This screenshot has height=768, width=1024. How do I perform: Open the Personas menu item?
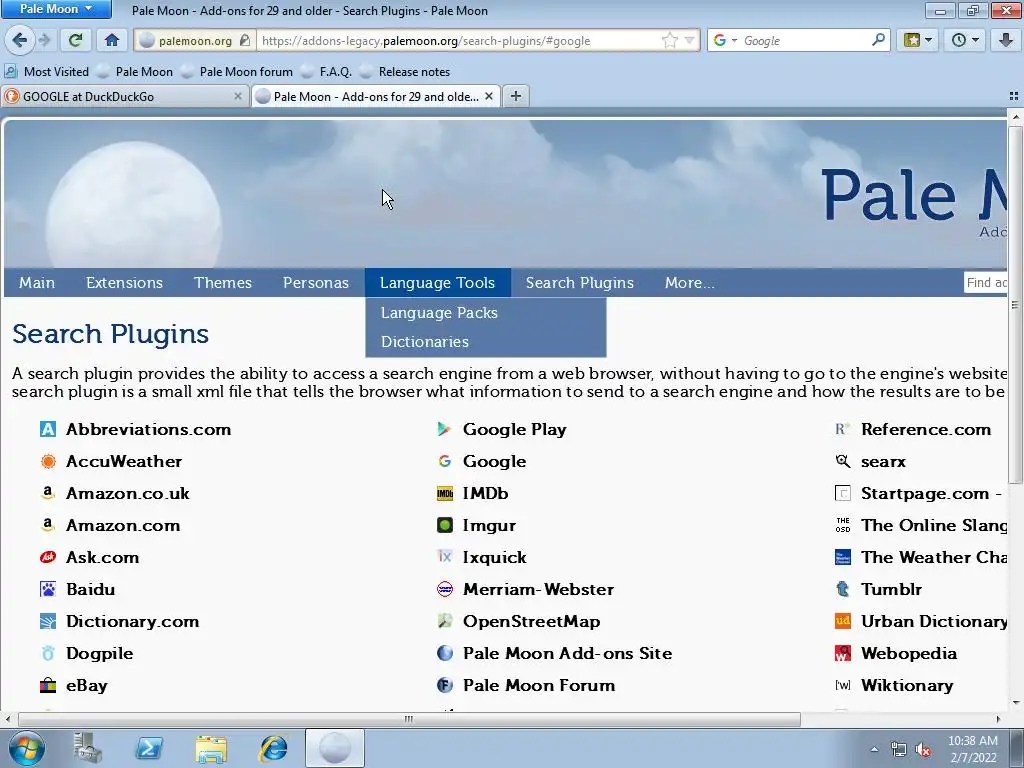coord(315,283)
